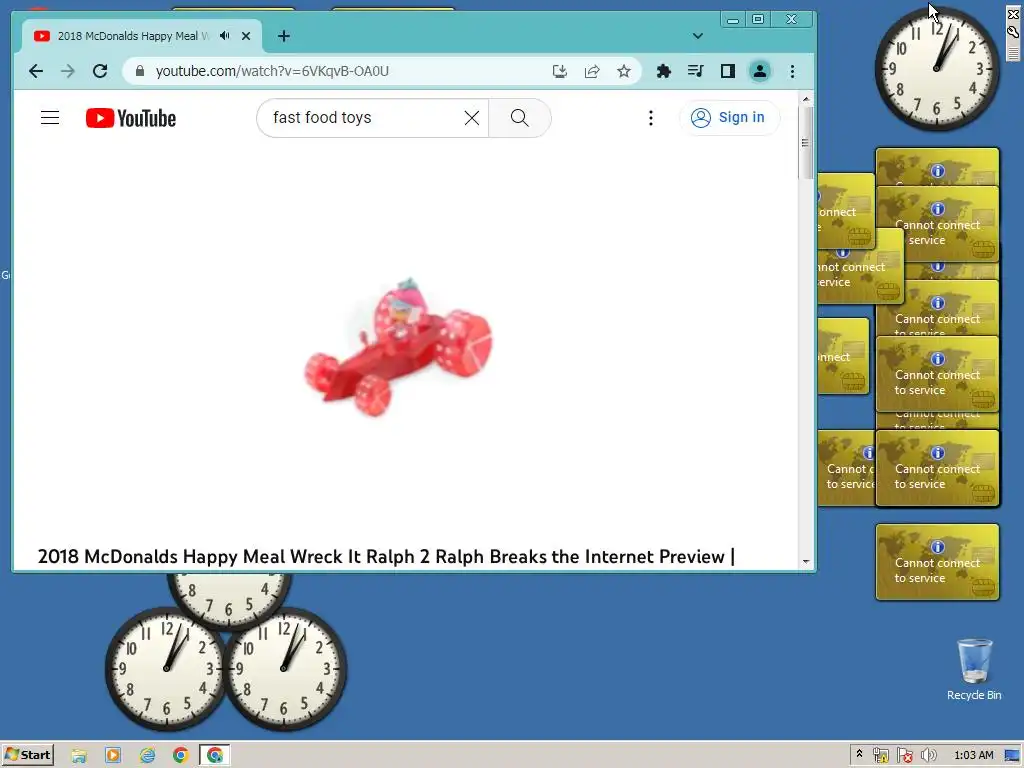The image size is (1024, 768).
Task: Go back to the previous page
Action: (36, 71)
